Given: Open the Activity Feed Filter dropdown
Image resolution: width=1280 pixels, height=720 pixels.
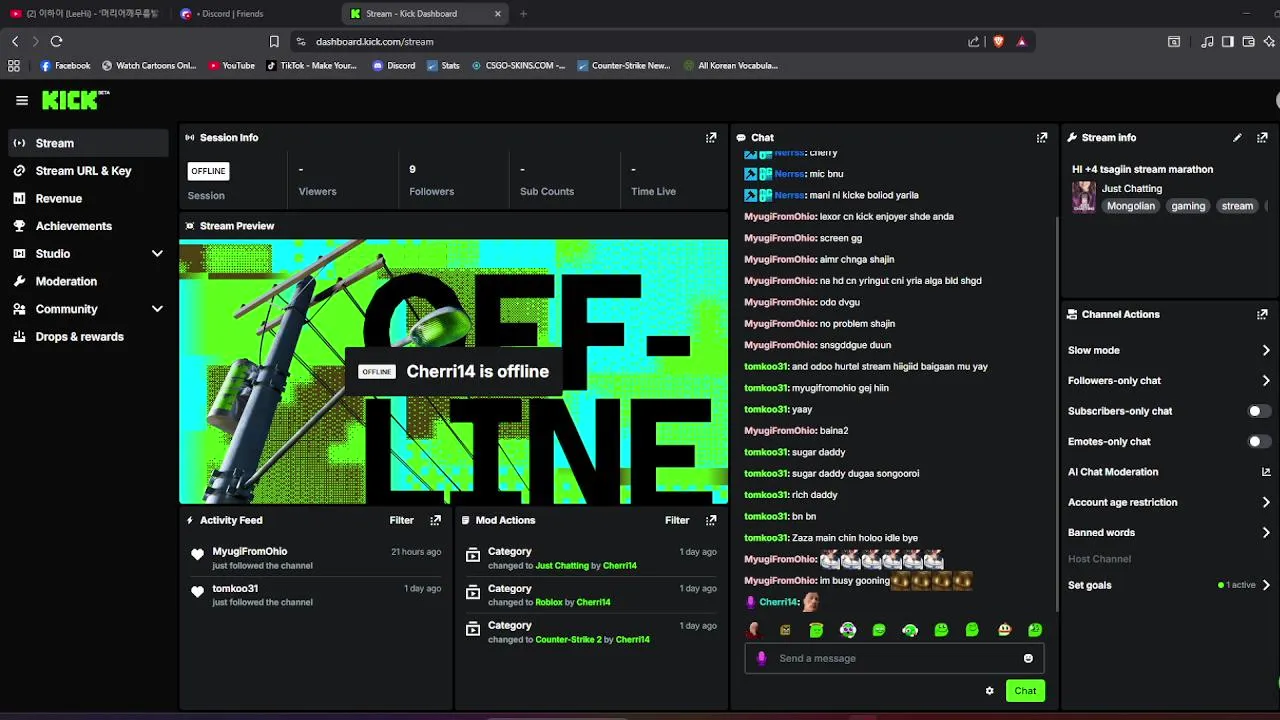Looking at the screenshot, I should pos(401,520).
